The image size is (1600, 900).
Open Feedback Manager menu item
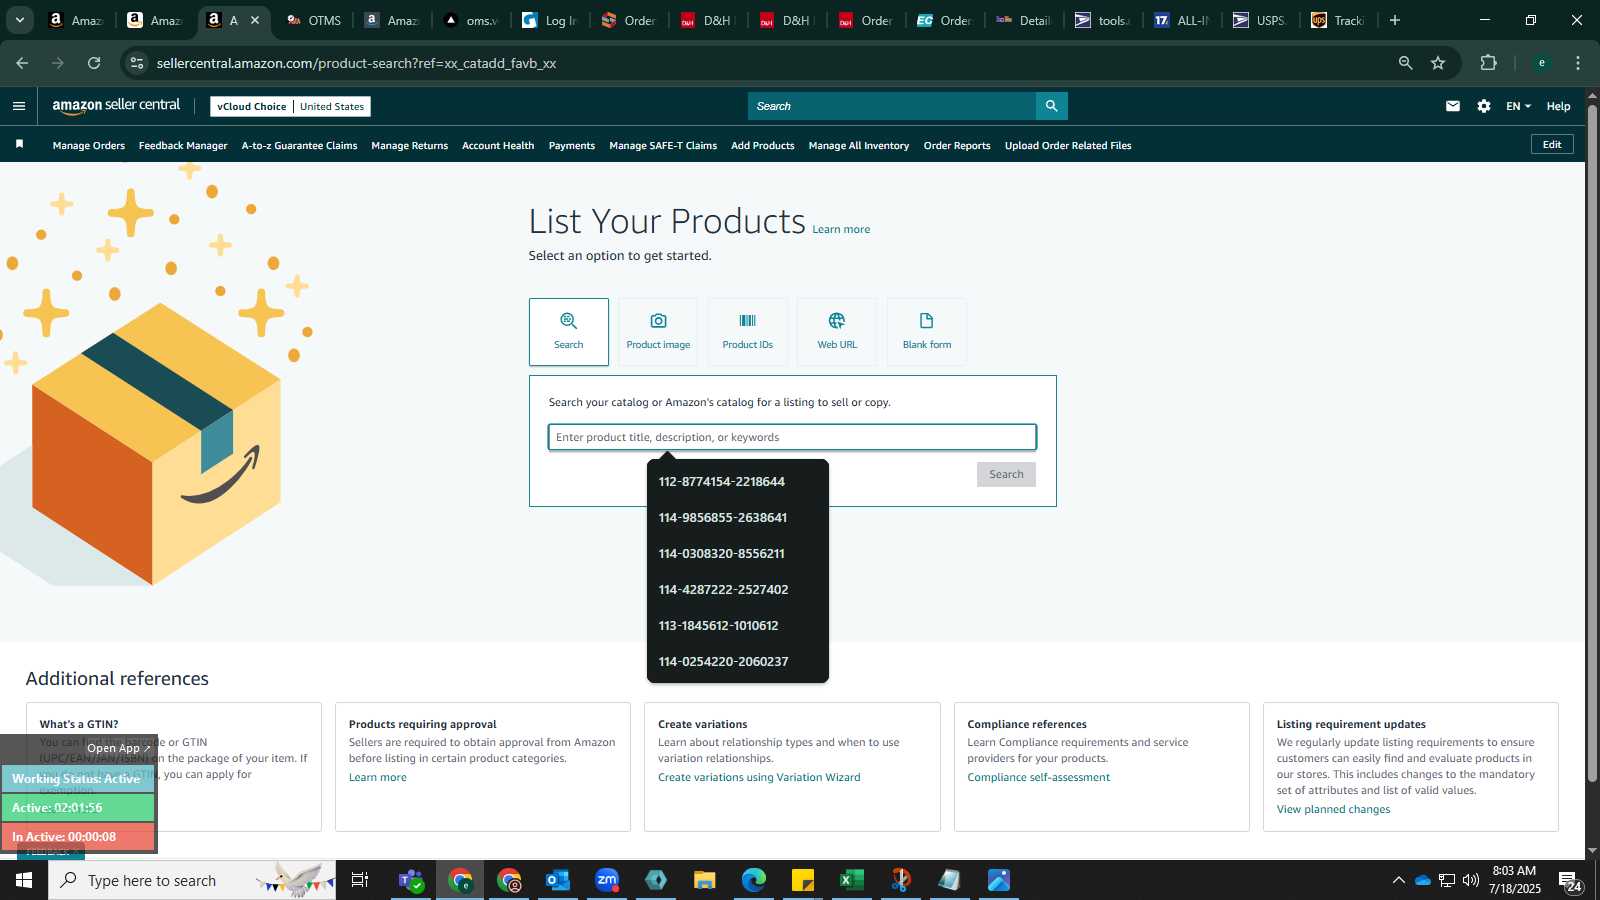tap(183, 145)
